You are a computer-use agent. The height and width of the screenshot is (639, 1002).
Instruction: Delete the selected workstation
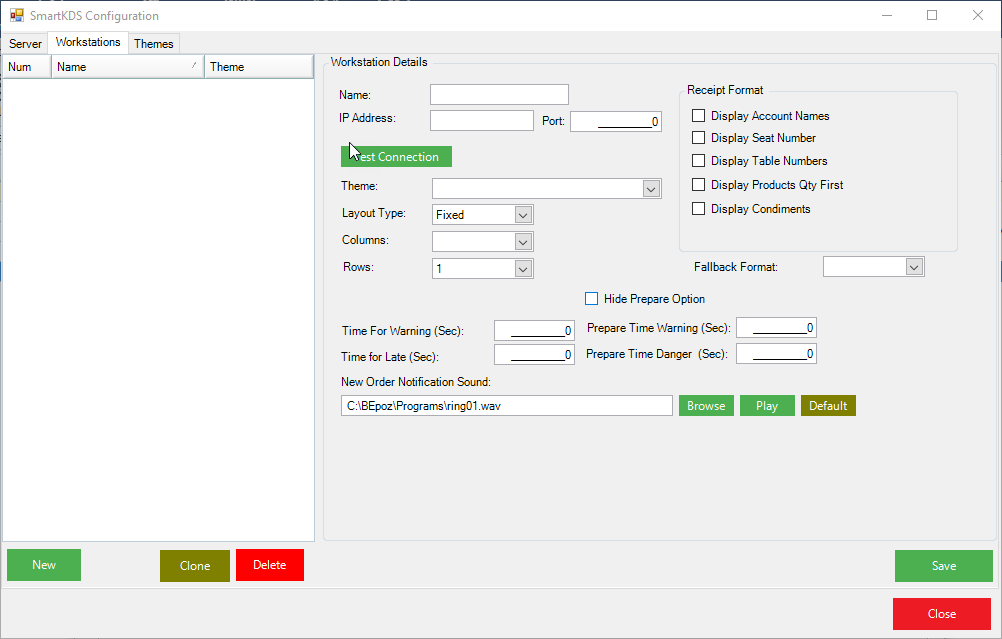point(270,565)
